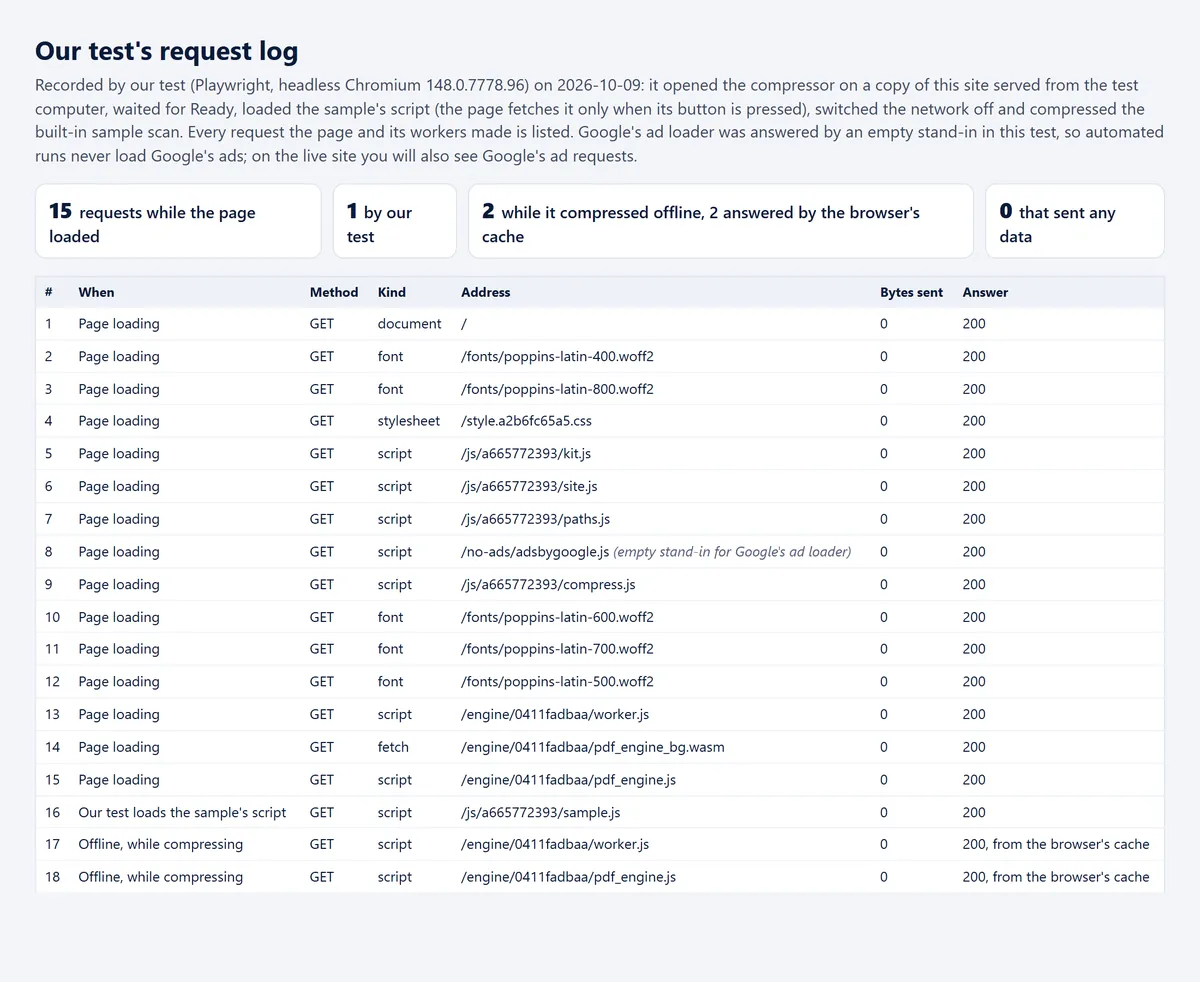Select the '0 that sent any data' card

pyautogui.click(x=1075, y=221)
